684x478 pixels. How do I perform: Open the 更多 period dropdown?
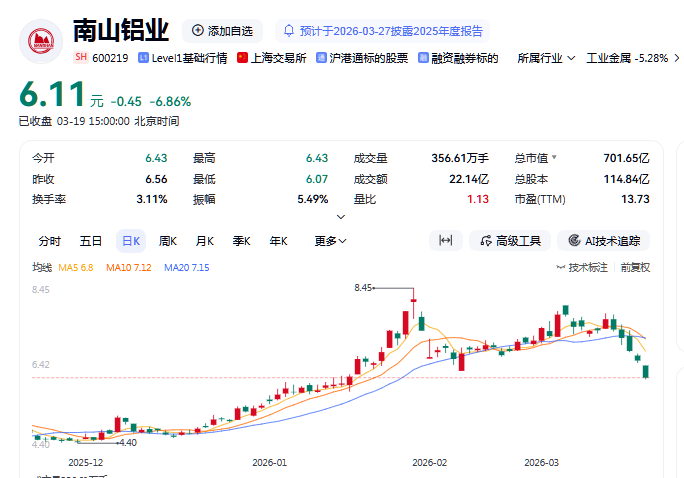pyautogui.click(x=330, y=241)
